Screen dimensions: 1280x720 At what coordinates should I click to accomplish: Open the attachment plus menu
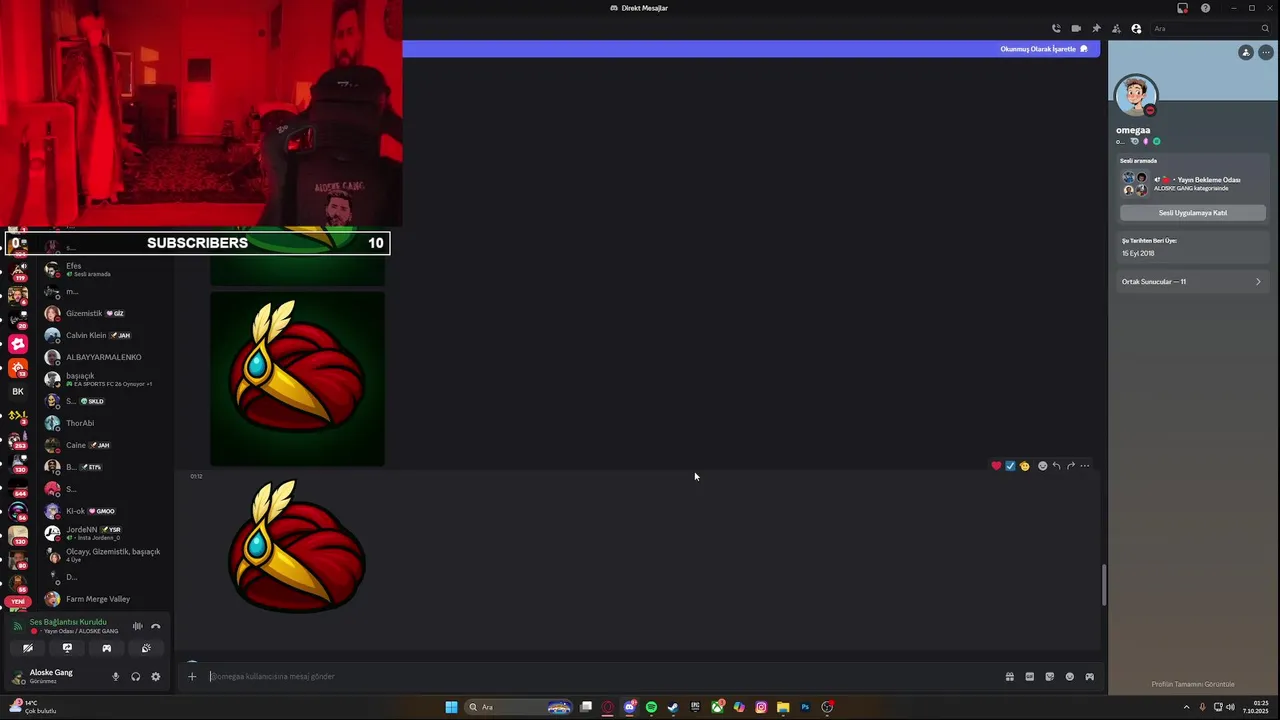(192, 677)
